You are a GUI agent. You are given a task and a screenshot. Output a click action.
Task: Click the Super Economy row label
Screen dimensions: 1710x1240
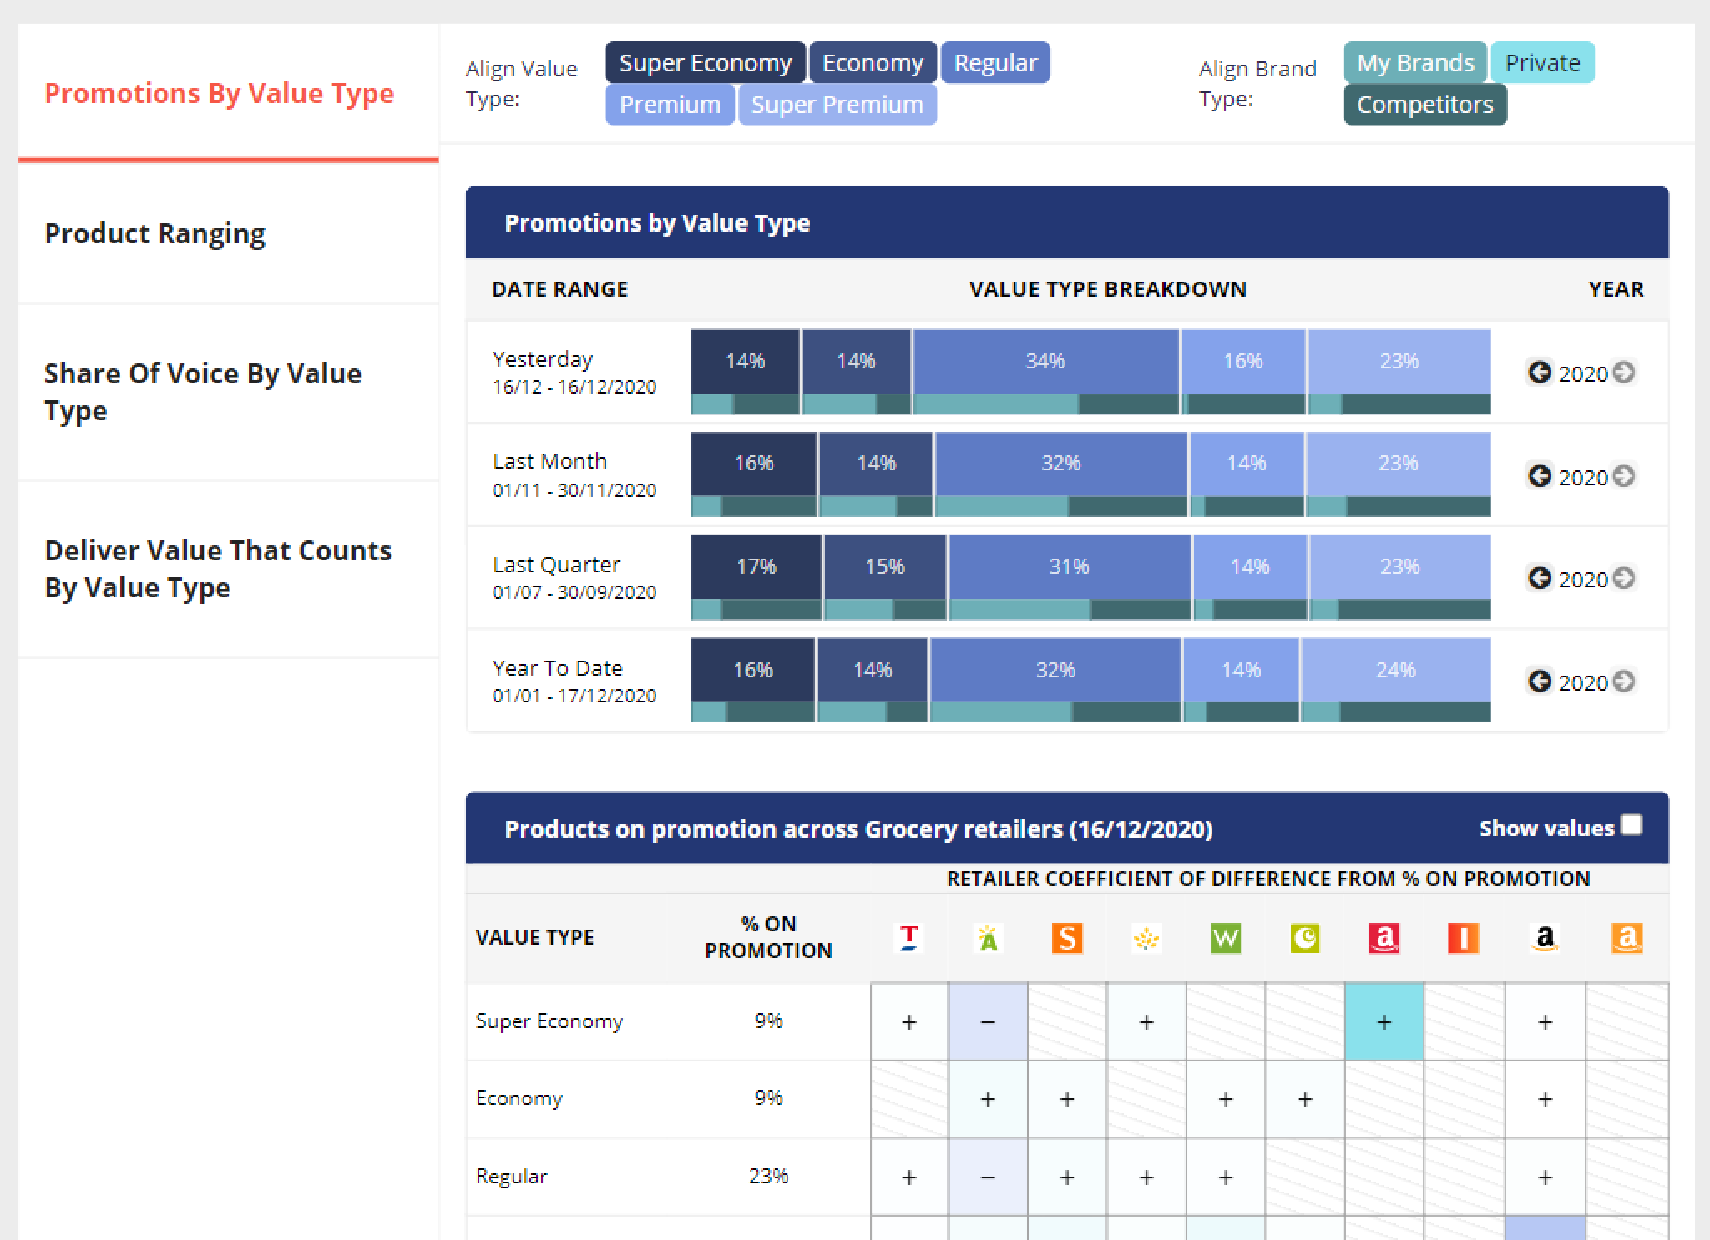549,1021
